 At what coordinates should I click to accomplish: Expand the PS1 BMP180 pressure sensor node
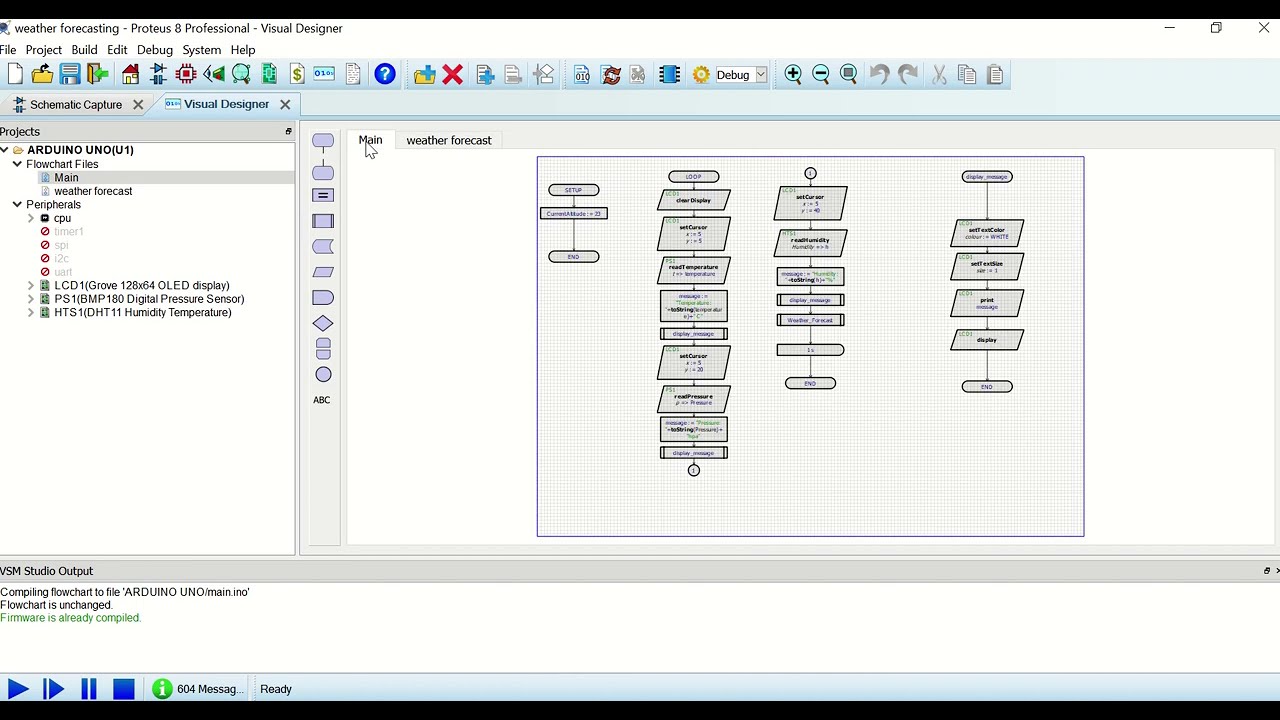[31, 299]
